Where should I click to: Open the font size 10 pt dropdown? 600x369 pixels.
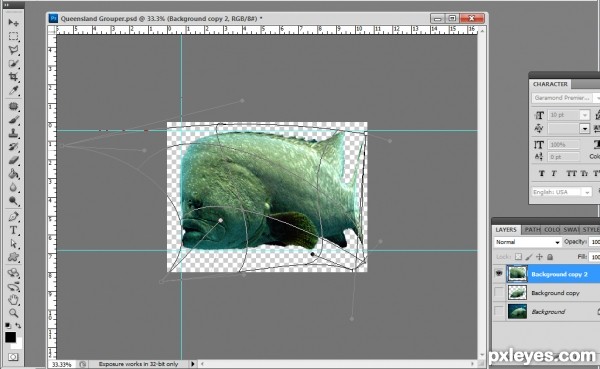click(584, 115)
